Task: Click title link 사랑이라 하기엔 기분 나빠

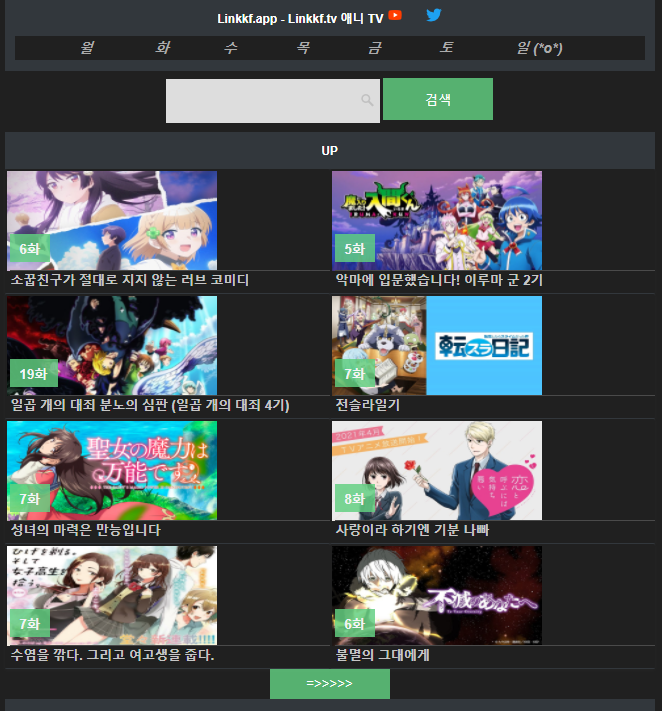Action: [412, 530]
